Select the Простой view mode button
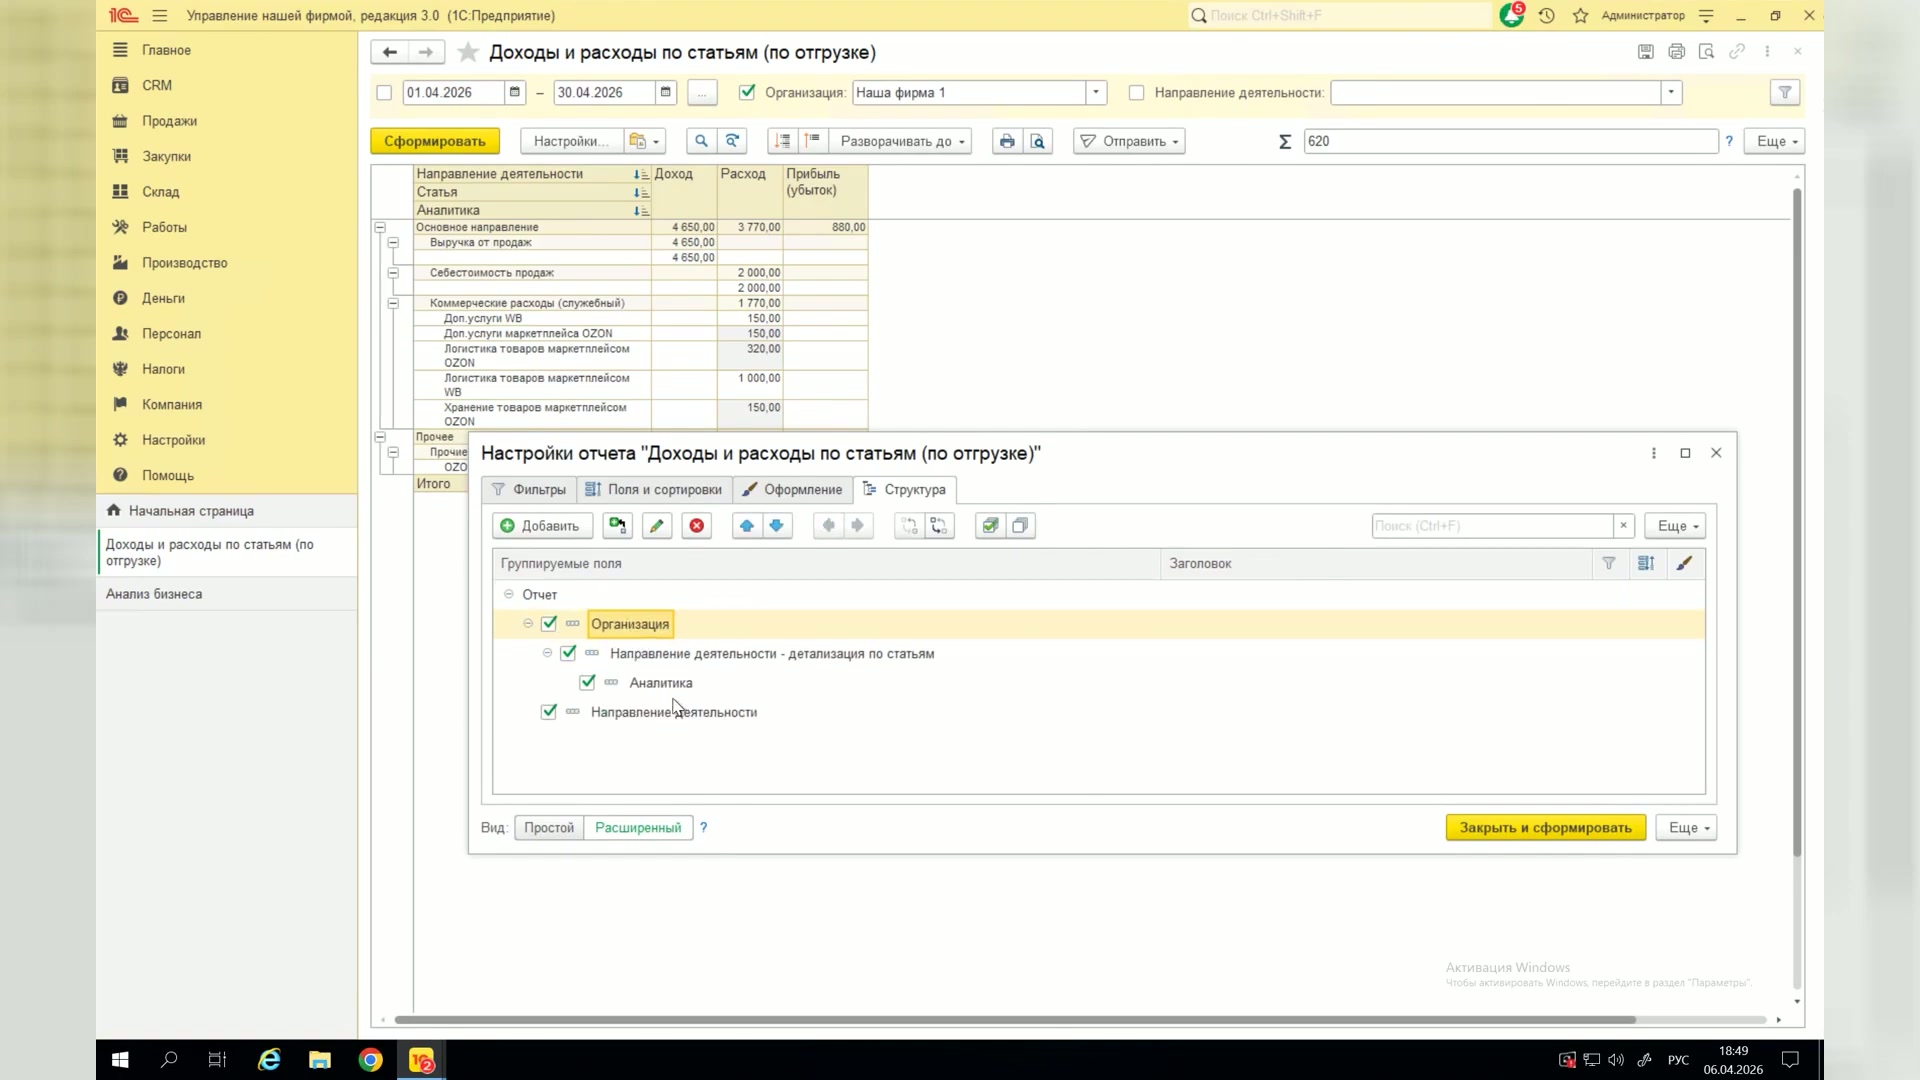 tap(549, 828)
